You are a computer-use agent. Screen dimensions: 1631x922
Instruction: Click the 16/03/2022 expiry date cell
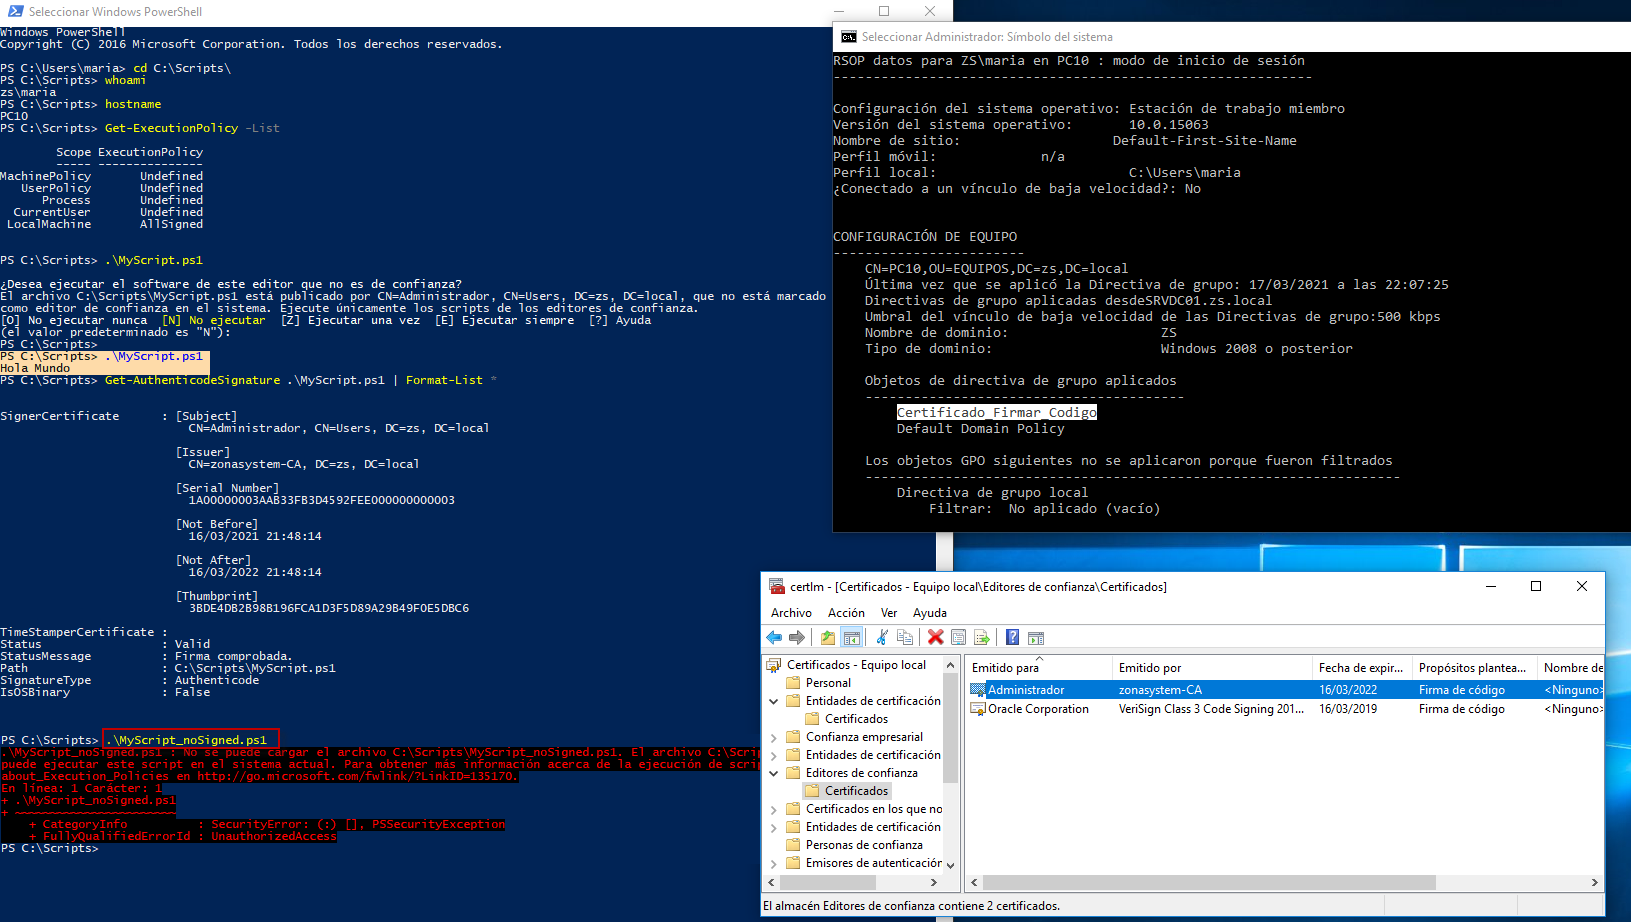pyautogui.click(x=1348, y=690)
